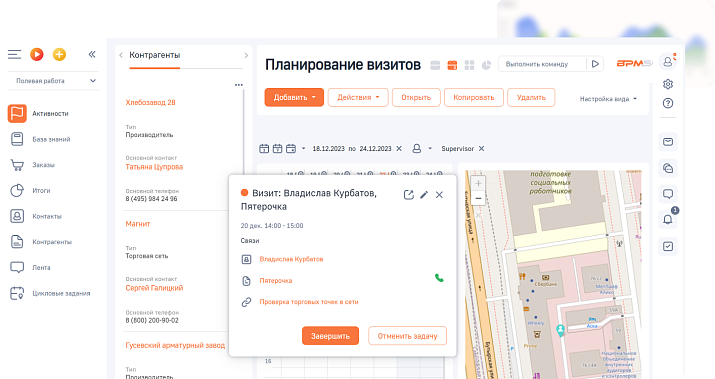Open Гусевский арматурный завод link
Viewport: 715px width, 379px height.
pos(175,346)
